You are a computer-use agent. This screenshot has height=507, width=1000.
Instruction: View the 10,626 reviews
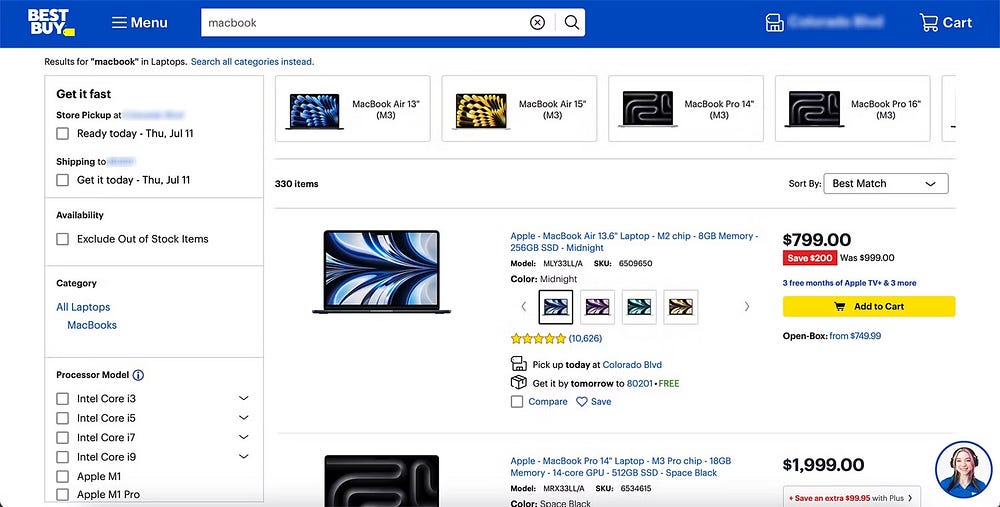click(x=585, y=339)
